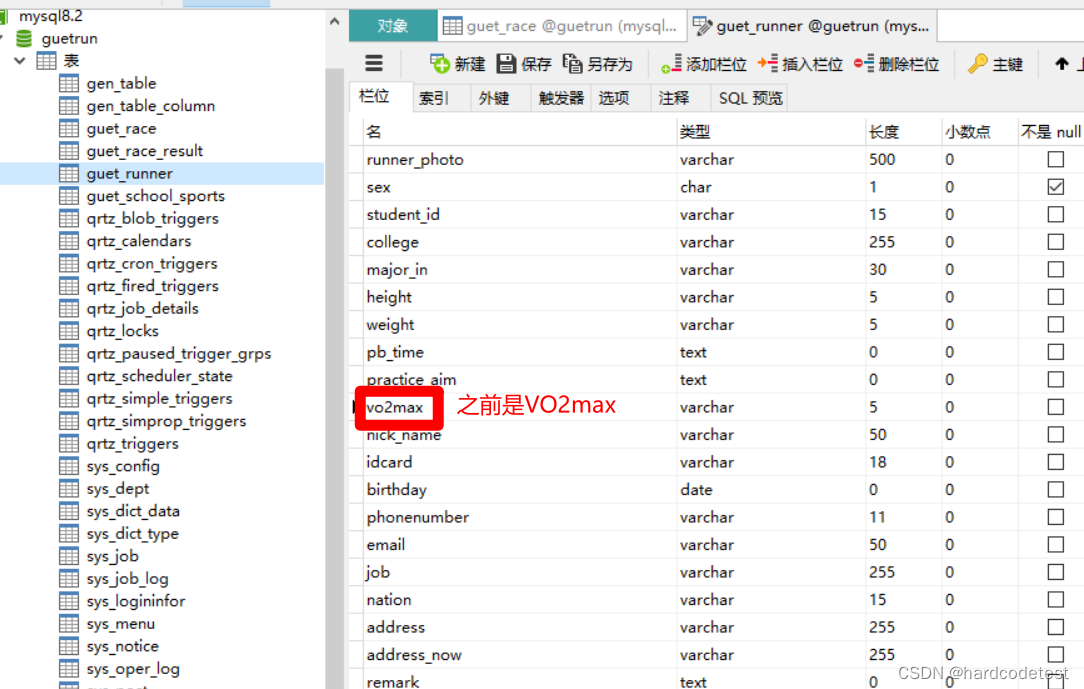The width and height of the screenshot is (1084, 689).
Task: Click the table icon beside guet_race
Action: tap(69, 129)
